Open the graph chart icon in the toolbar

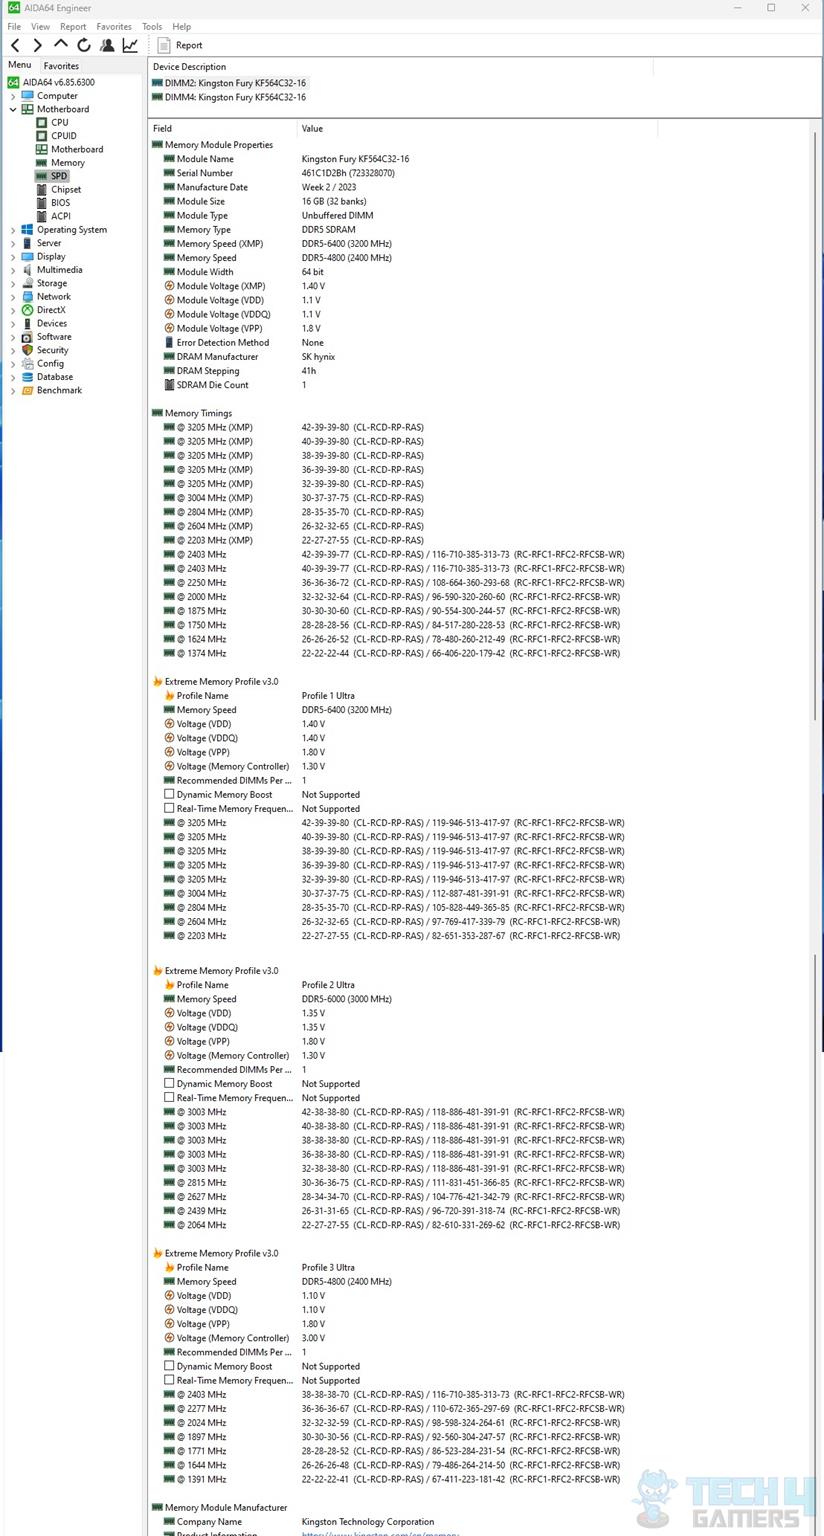(130, 45)
